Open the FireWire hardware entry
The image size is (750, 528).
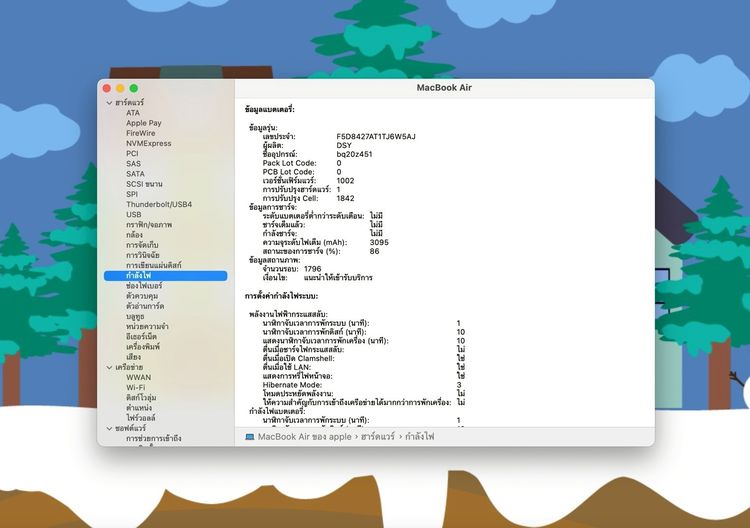click(140, 133)
